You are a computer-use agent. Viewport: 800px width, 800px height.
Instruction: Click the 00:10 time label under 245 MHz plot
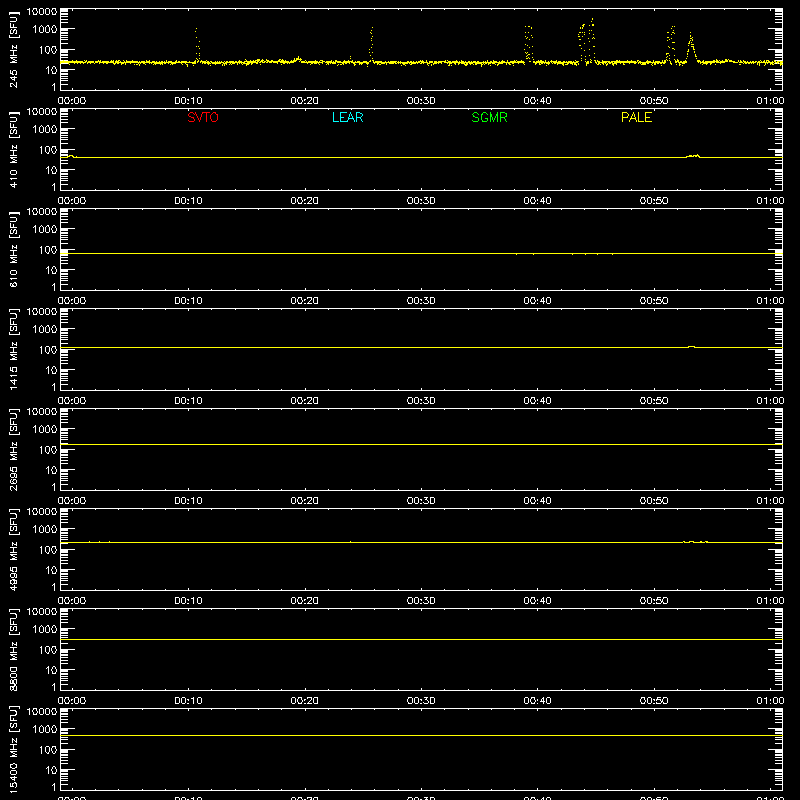click(x=188, y=101)
